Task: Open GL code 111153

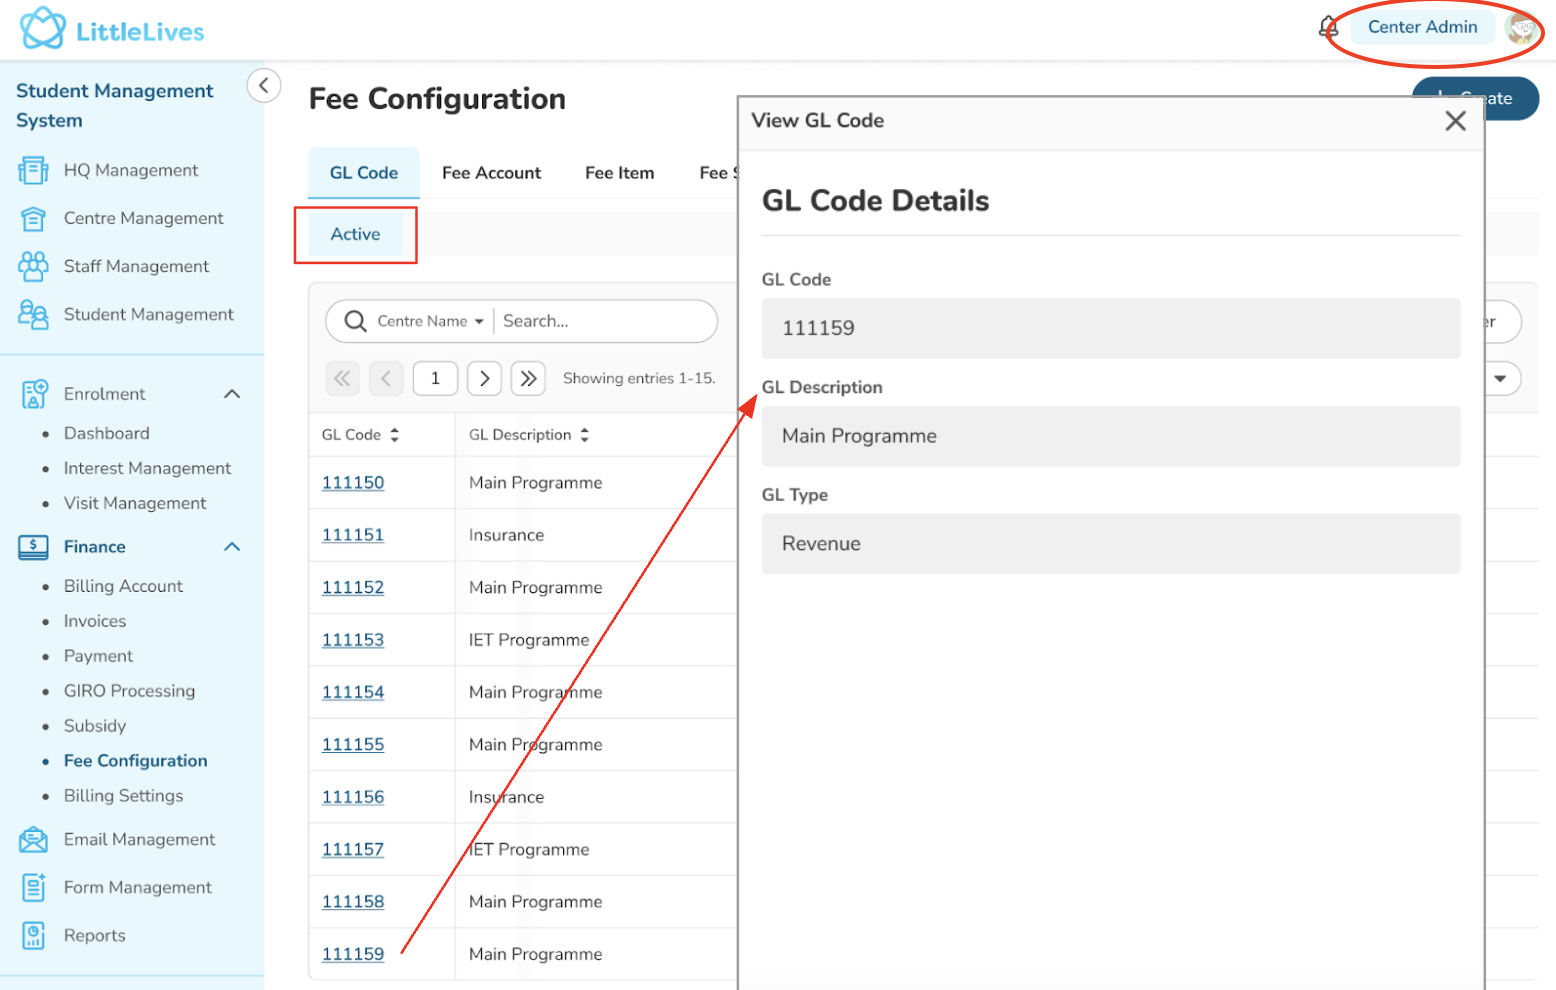Action: tap(353, 640)
